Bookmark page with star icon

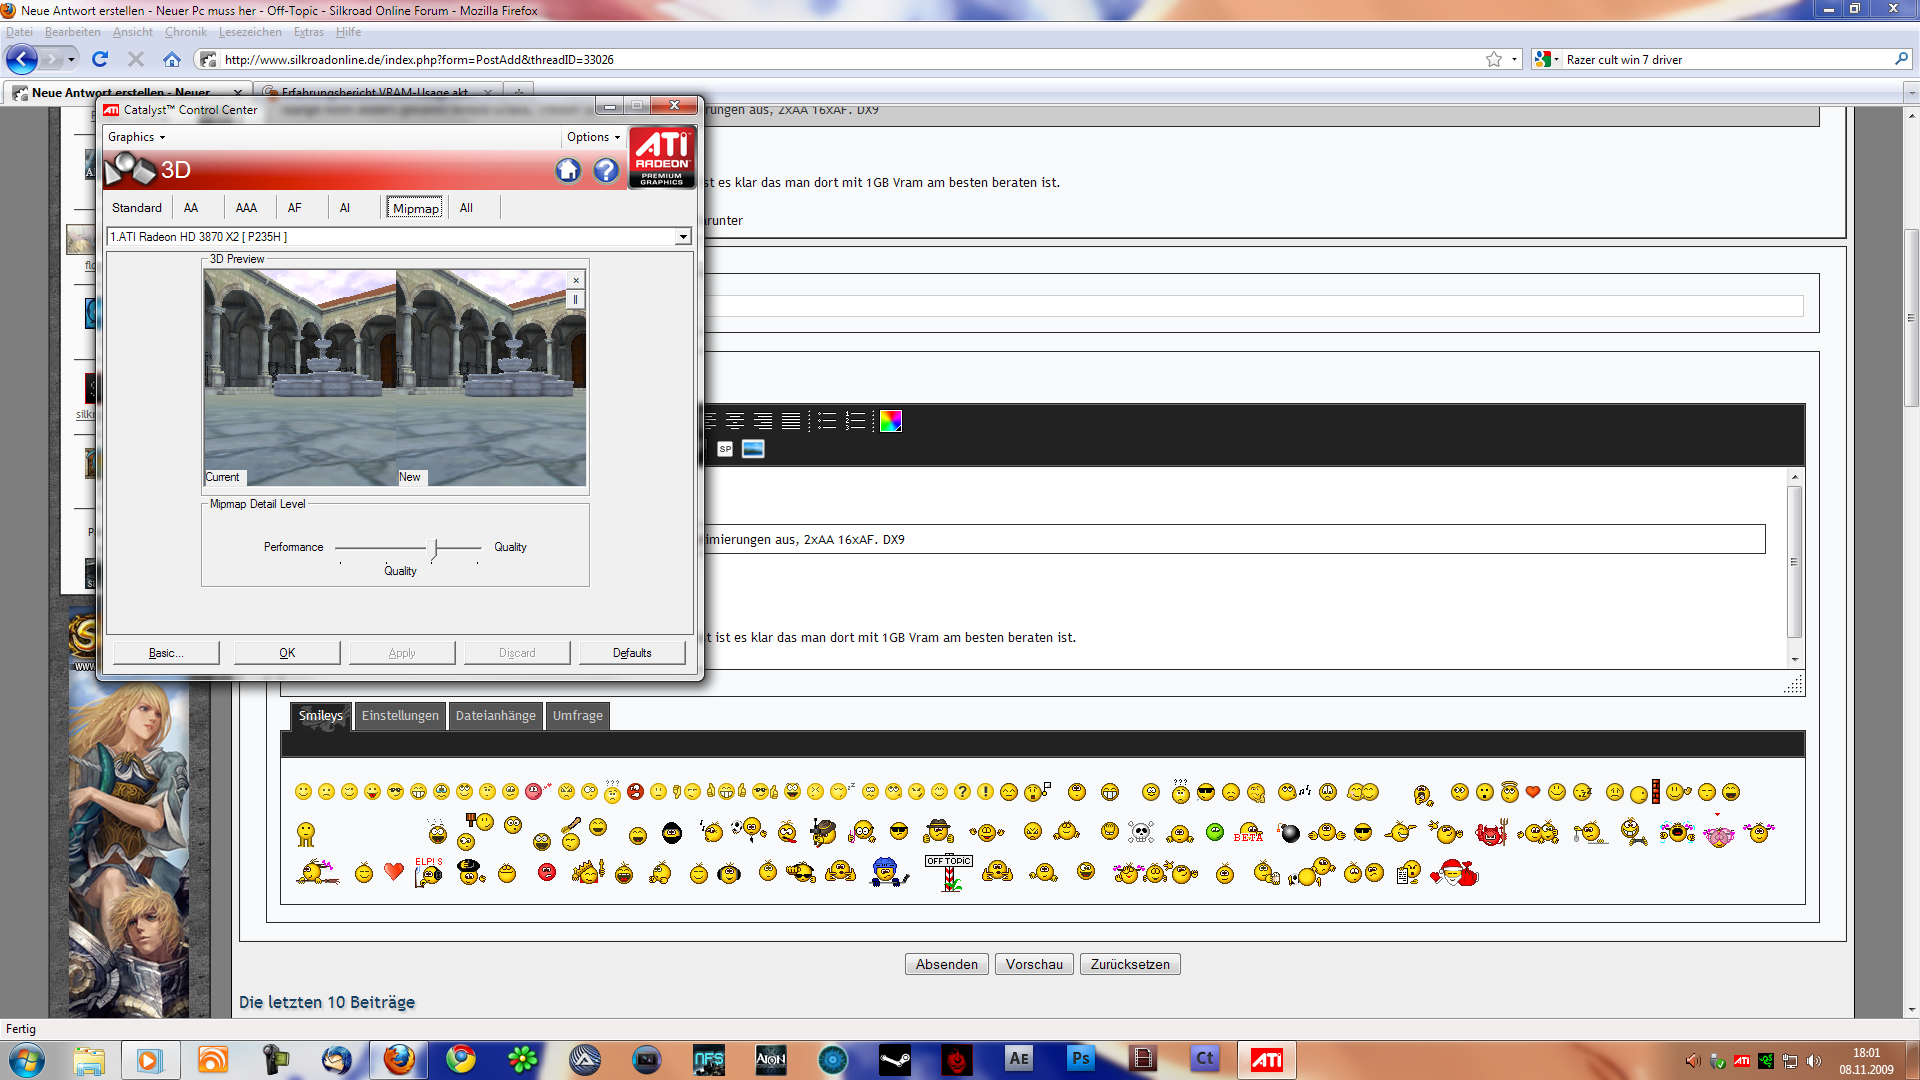1494,60
